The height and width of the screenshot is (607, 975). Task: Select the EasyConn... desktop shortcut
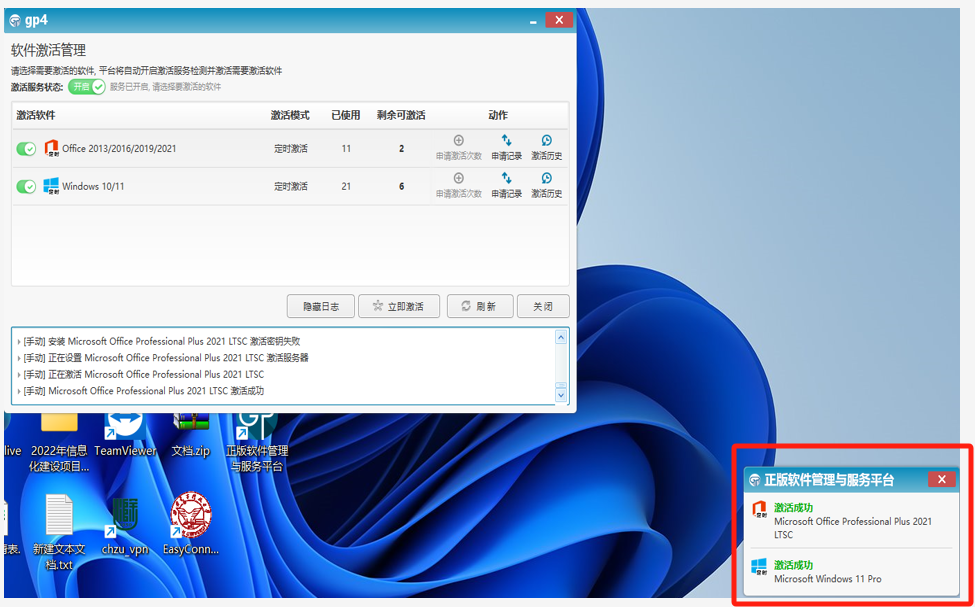coord(191,525)
